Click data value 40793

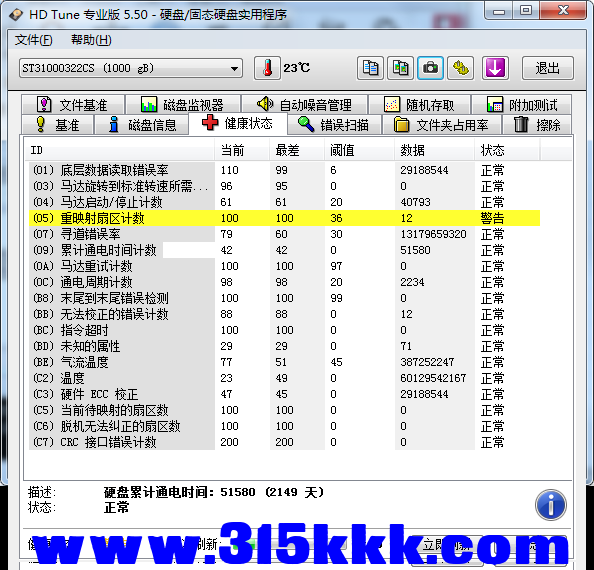pyautogui.click(x=416, y=202)
